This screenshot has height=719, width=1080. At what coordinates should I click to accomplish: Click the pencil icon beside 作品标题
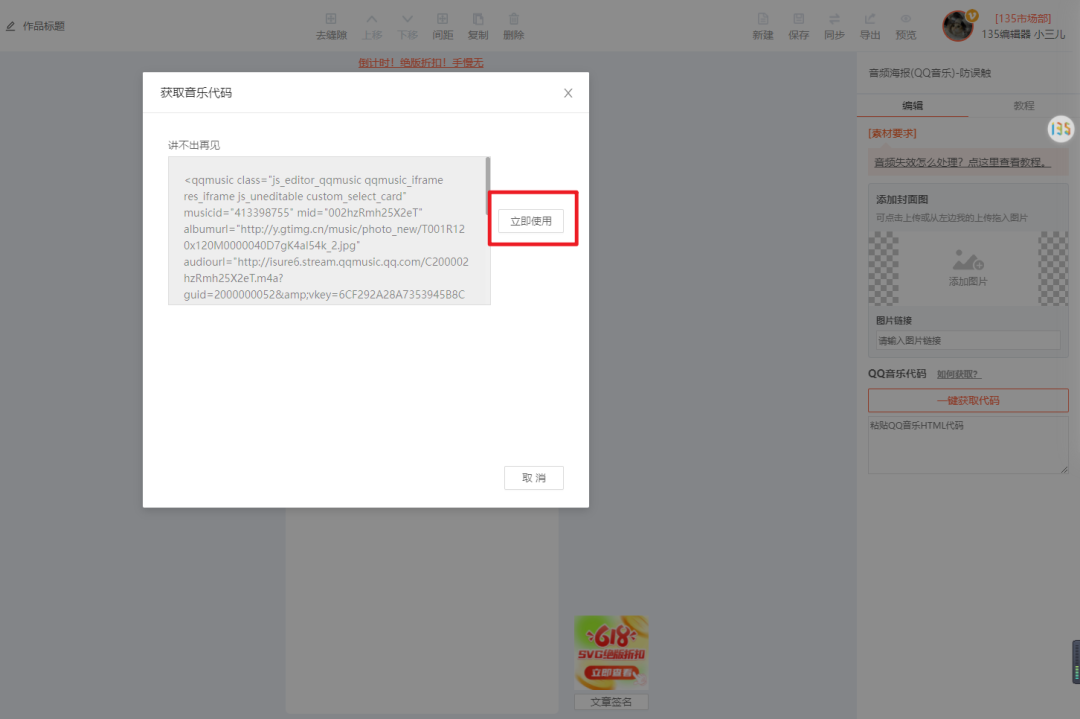pyautogui.click(x=10, y=26)
